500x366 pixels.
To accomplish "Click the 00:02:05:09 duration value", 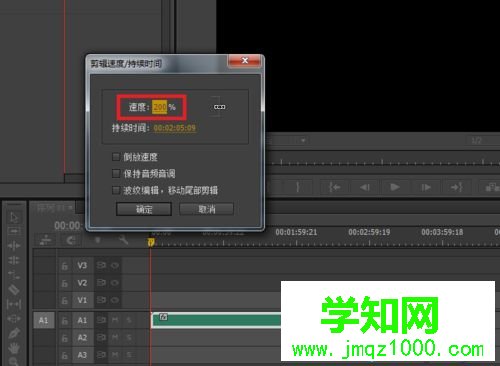I will [175, 128].
